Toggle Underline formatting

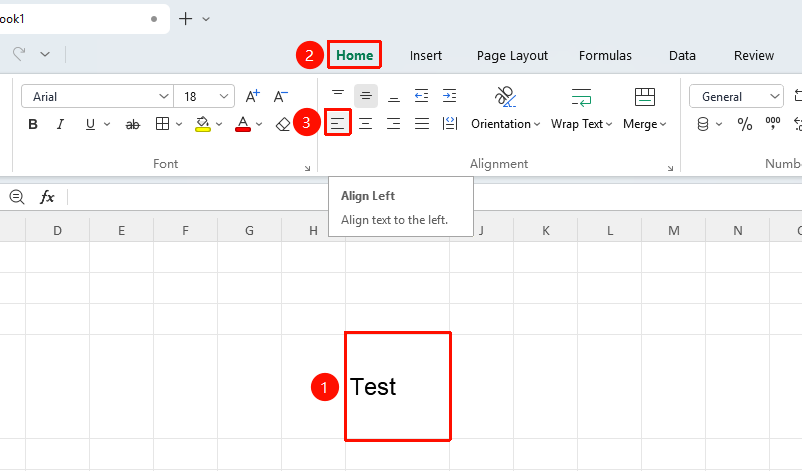(90, 124)
